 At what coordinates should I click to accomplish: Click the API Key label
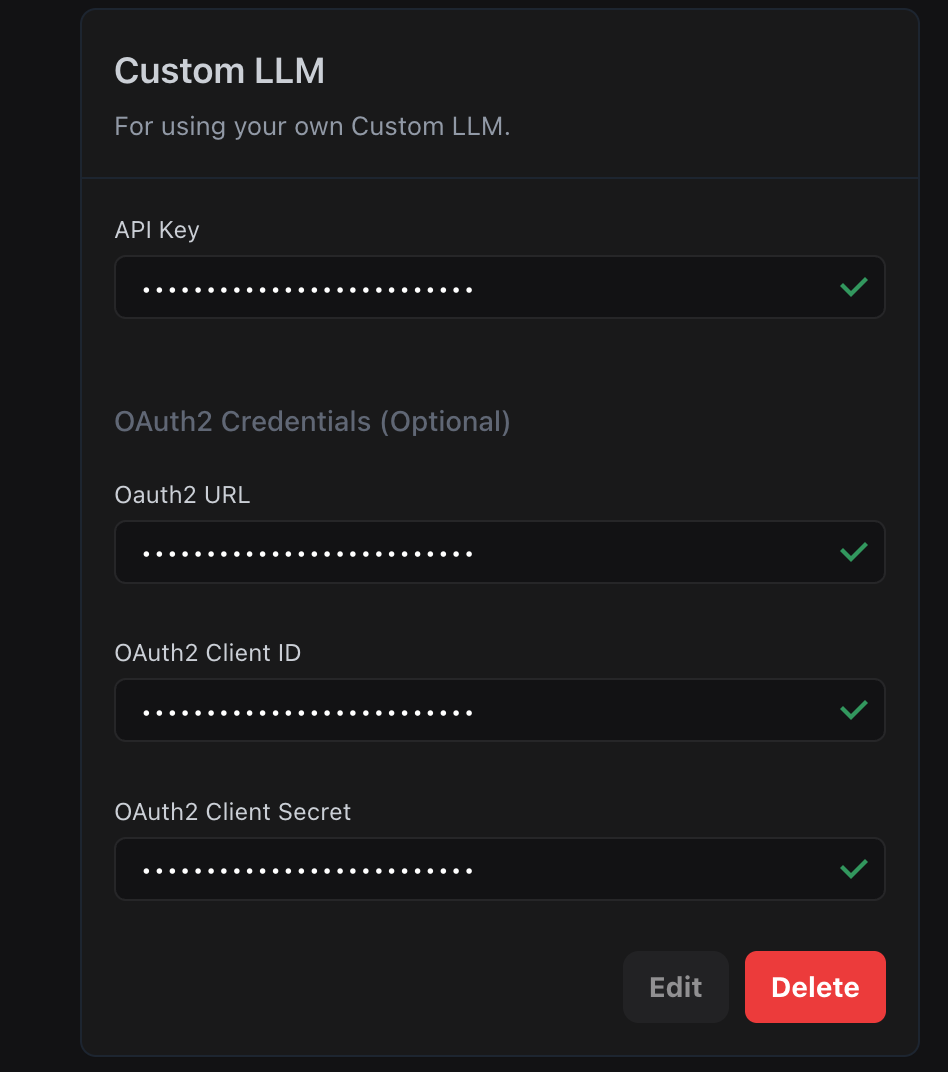coord(157,229)
